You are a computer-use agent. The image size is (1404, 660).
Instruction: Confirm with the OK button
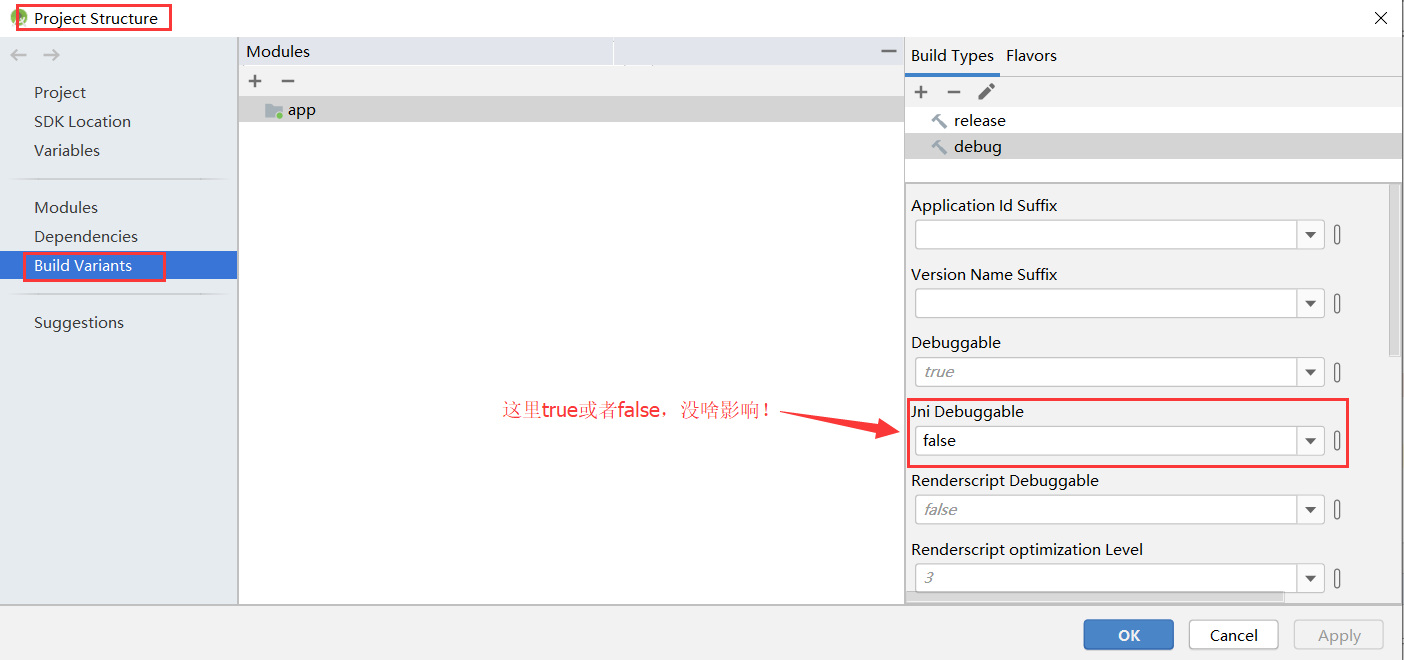1128,635
